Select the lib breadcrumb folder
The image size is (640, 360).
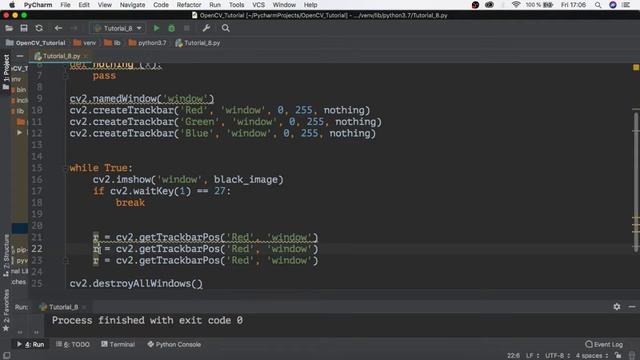click(x=112, y=43)
